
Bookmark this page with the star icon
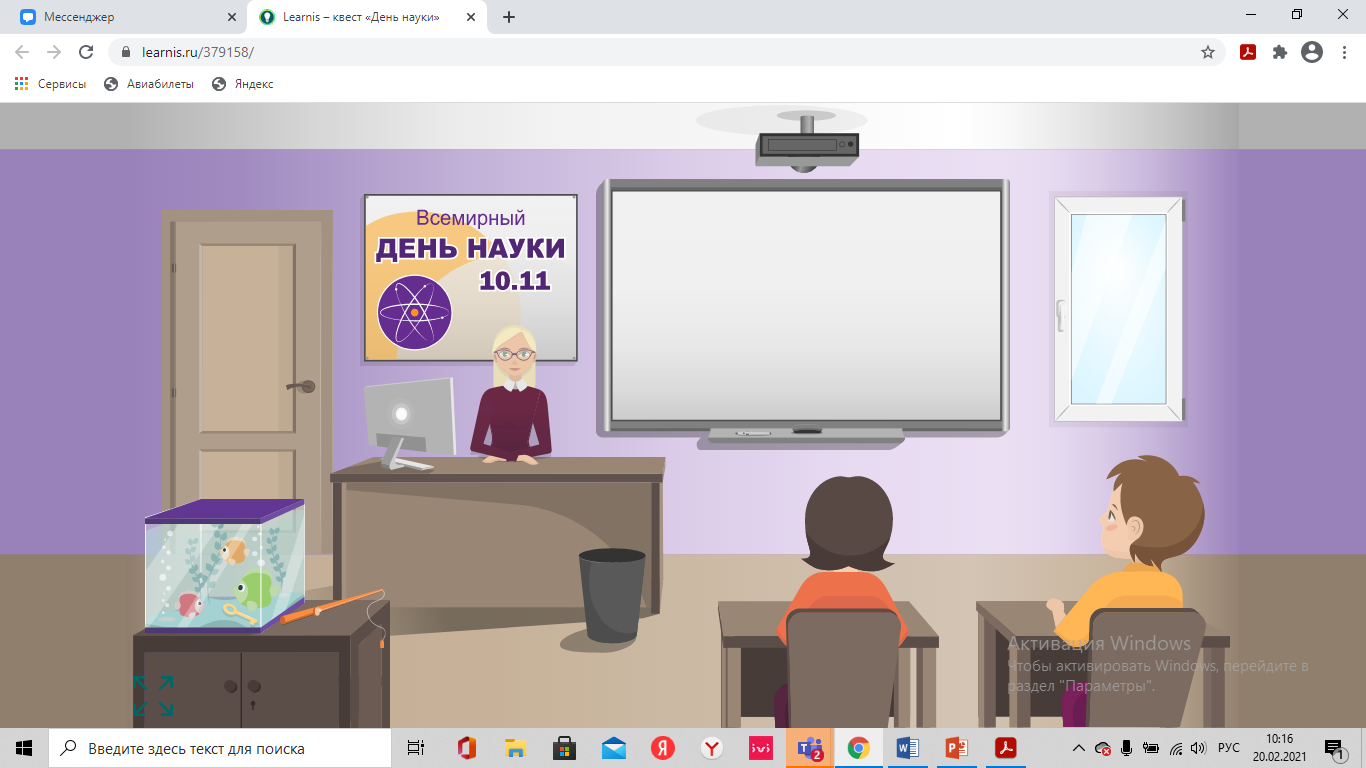pos(1208,52)
